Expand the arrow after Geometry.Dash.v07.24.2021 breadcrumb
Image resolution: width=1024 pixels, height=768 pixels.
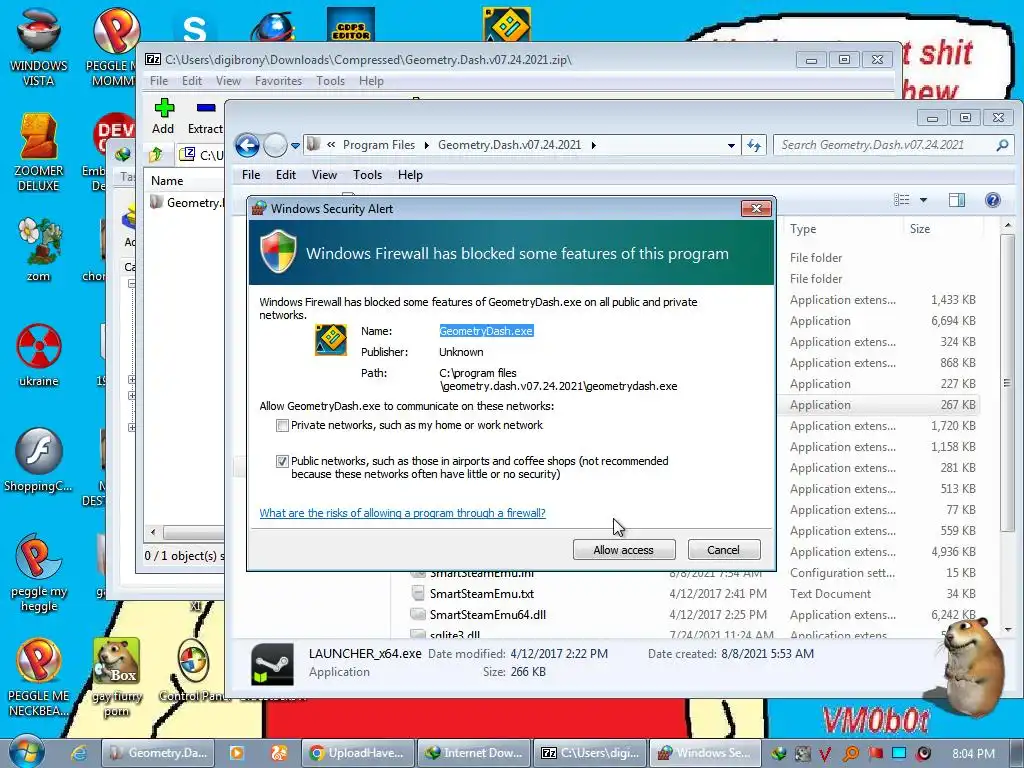594,145
